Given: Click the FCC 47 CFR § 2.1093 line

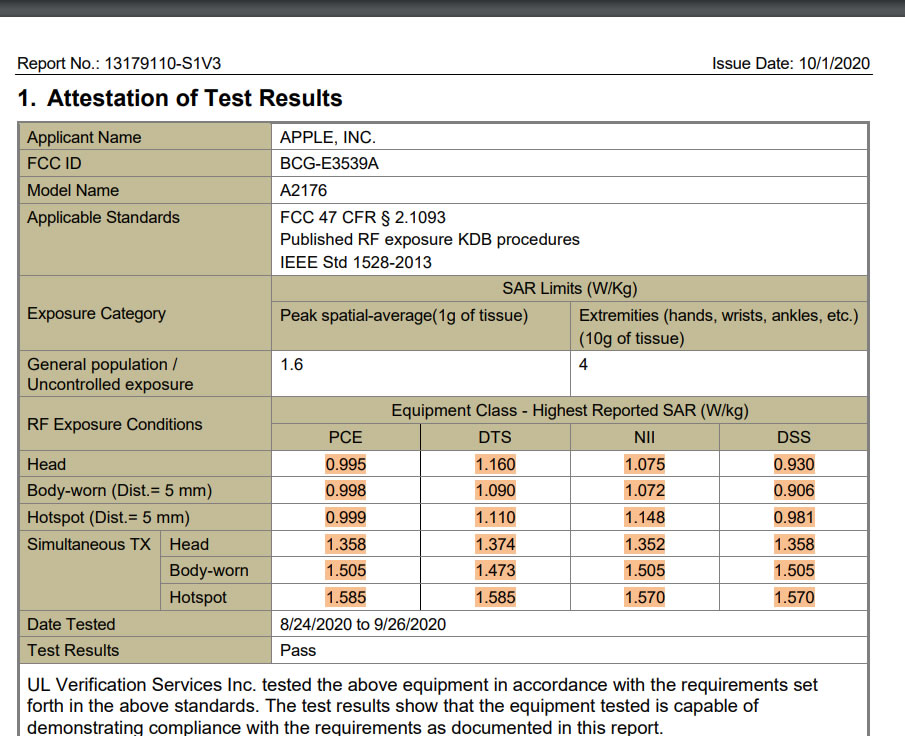Looking at the screenshot, I should pos(362,217).
